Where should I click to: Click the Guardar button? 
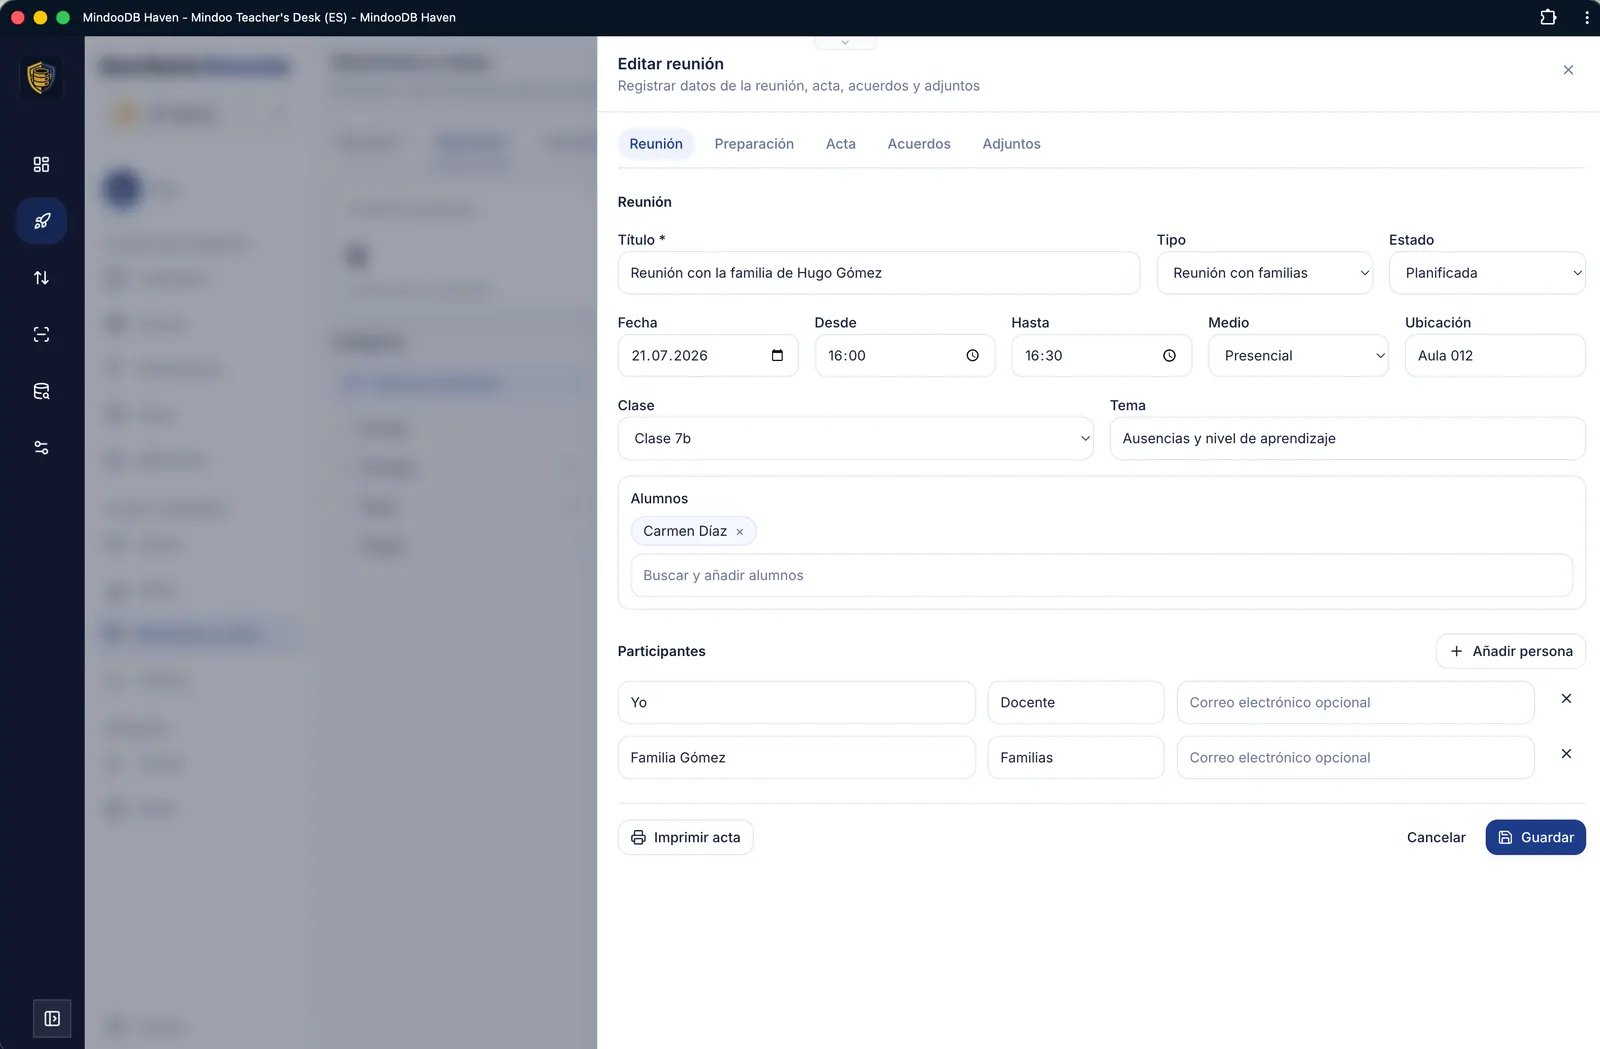point(1535,838)
